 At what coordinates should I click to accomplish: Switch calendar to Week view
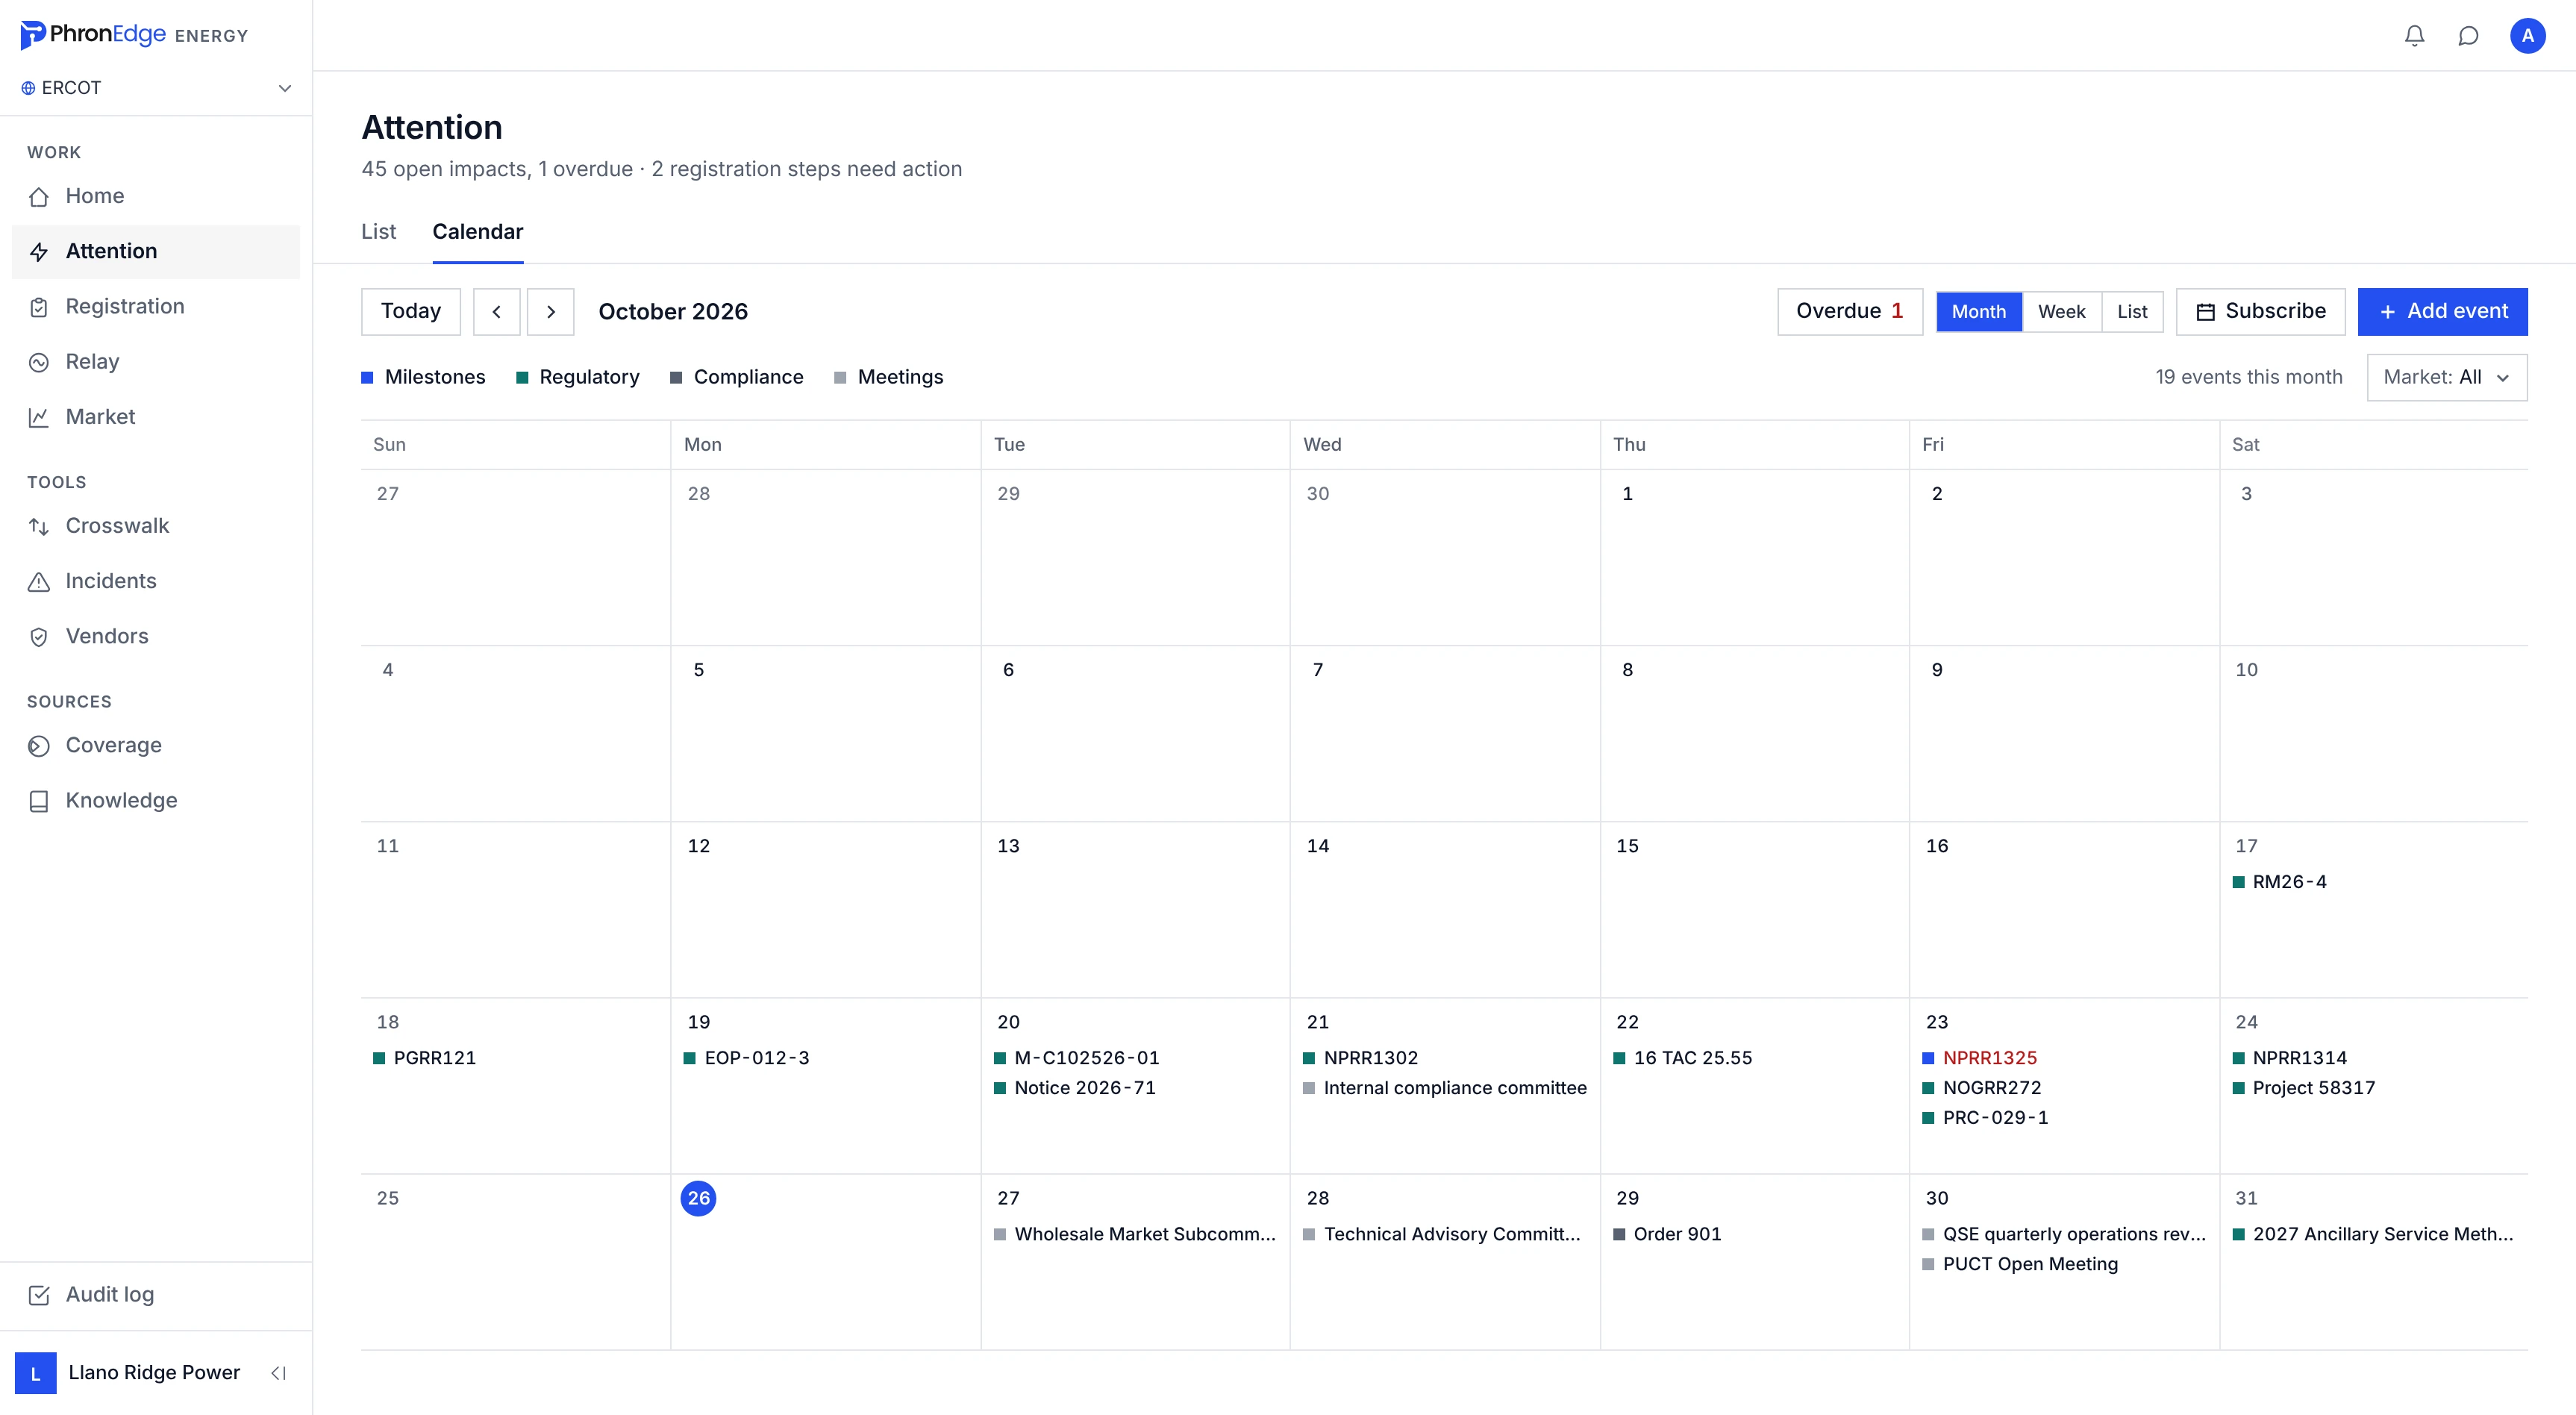2061,312
